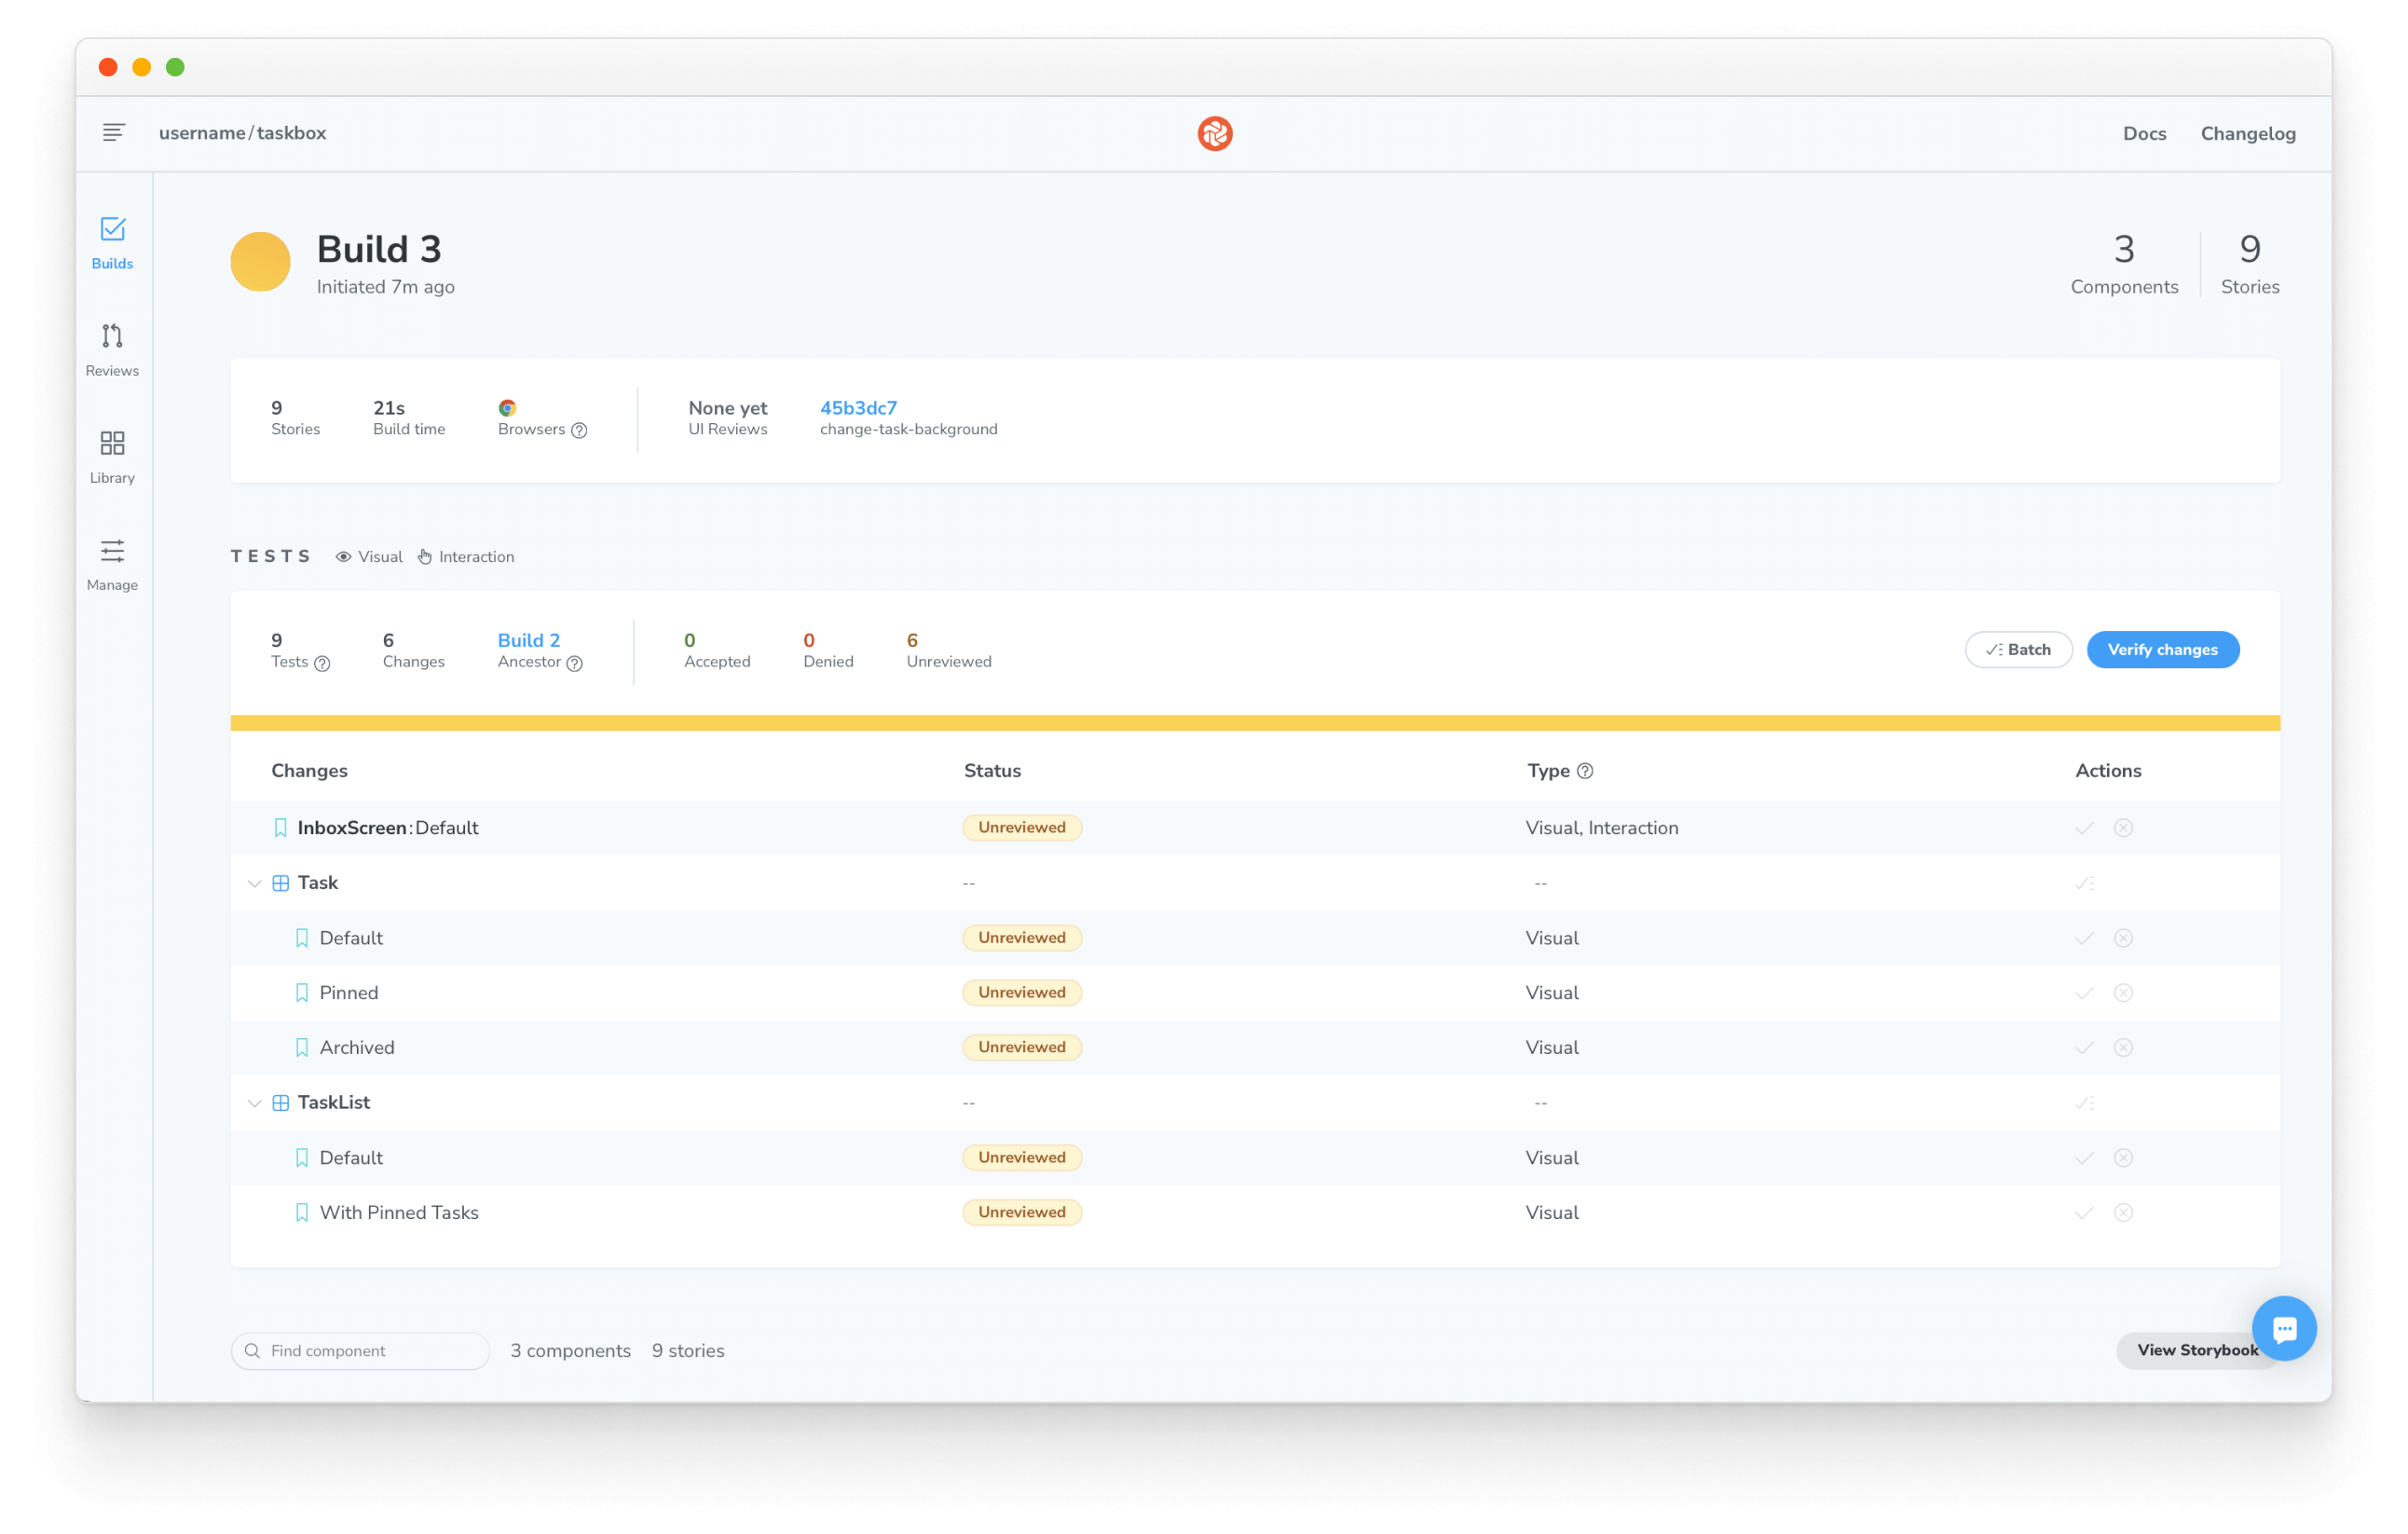Viewport: 2408px width, 1534px height.
Task: Click the Visual eye icon filter
Action: (344, 556)
